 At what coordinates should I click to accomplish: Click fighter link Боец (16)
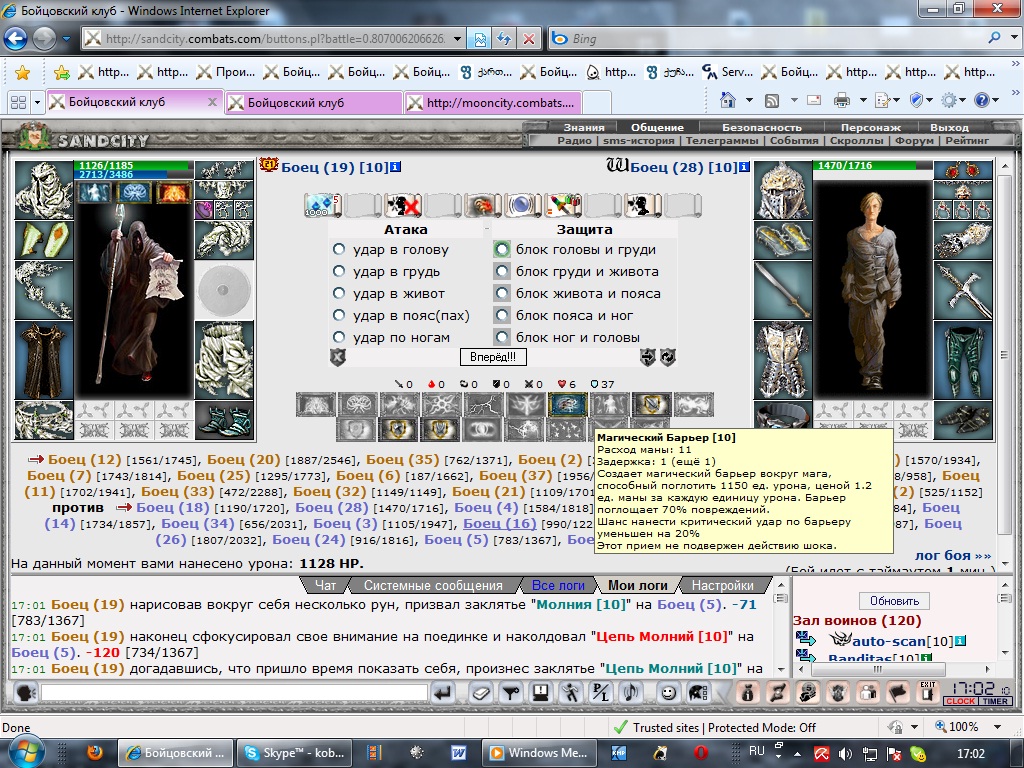click(500, 524)
